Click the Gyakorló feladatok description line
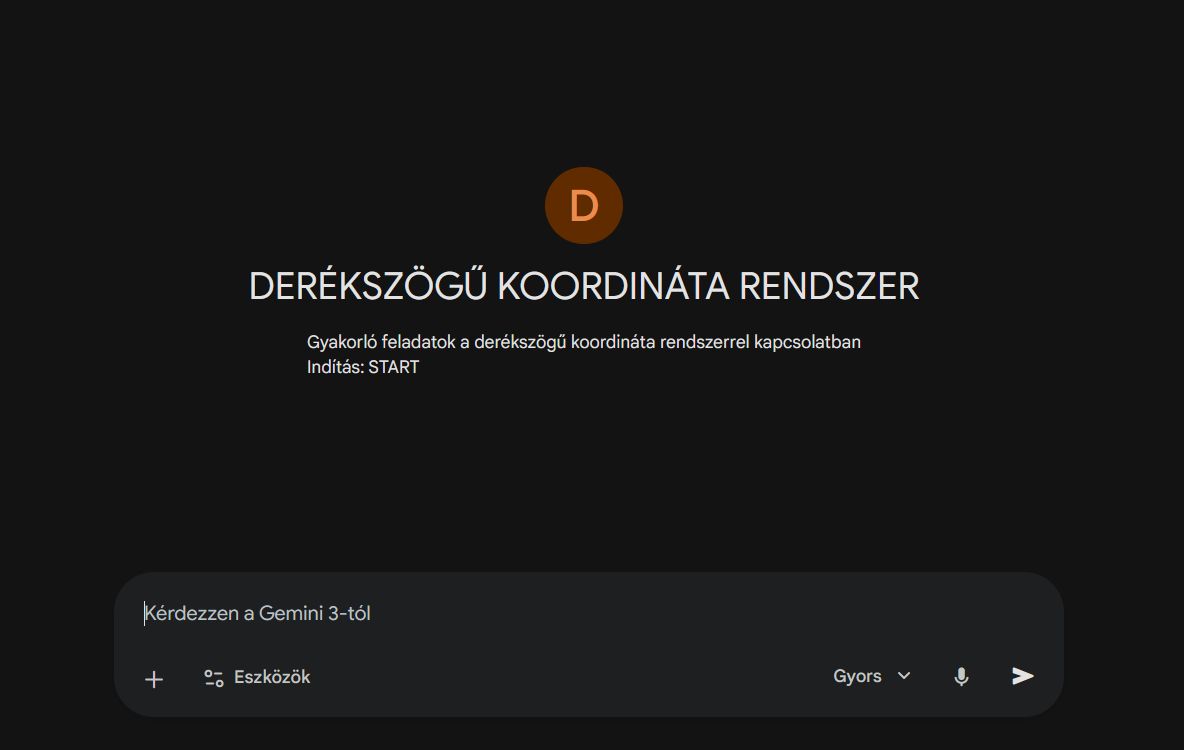This screenshot has height=750, width=1184. 584,342
